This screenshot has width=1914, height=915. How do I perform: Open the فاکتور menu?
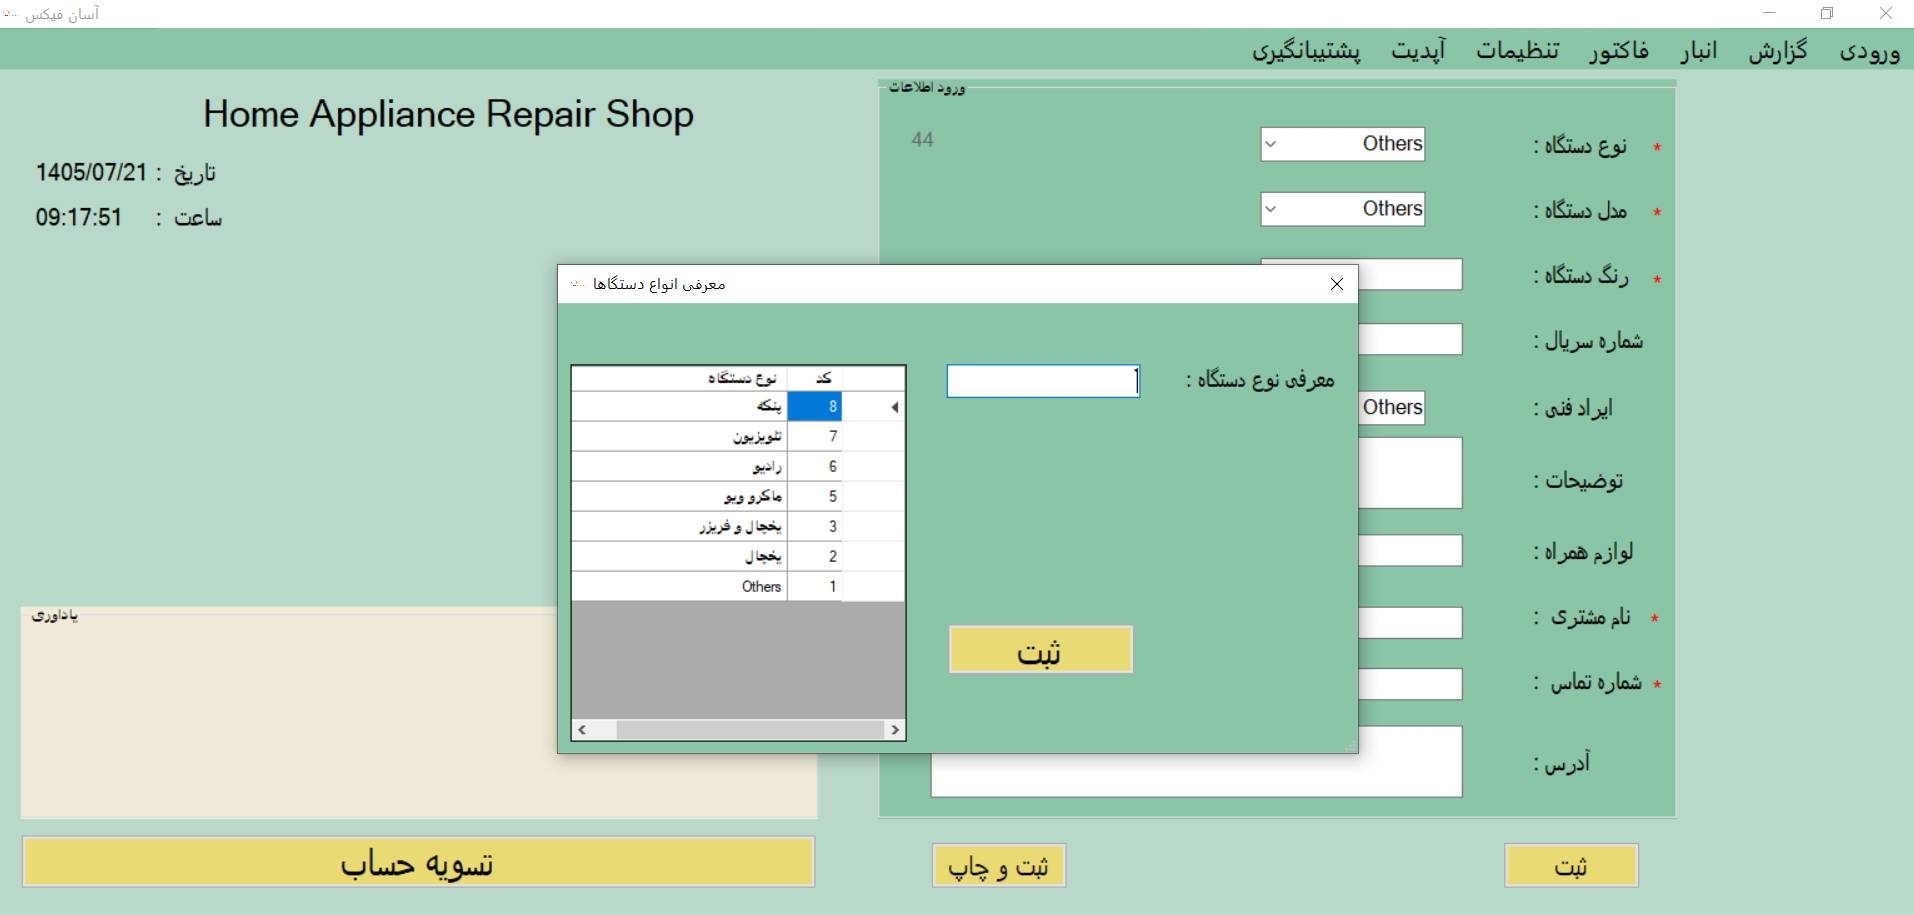[x=1619, y=51]
